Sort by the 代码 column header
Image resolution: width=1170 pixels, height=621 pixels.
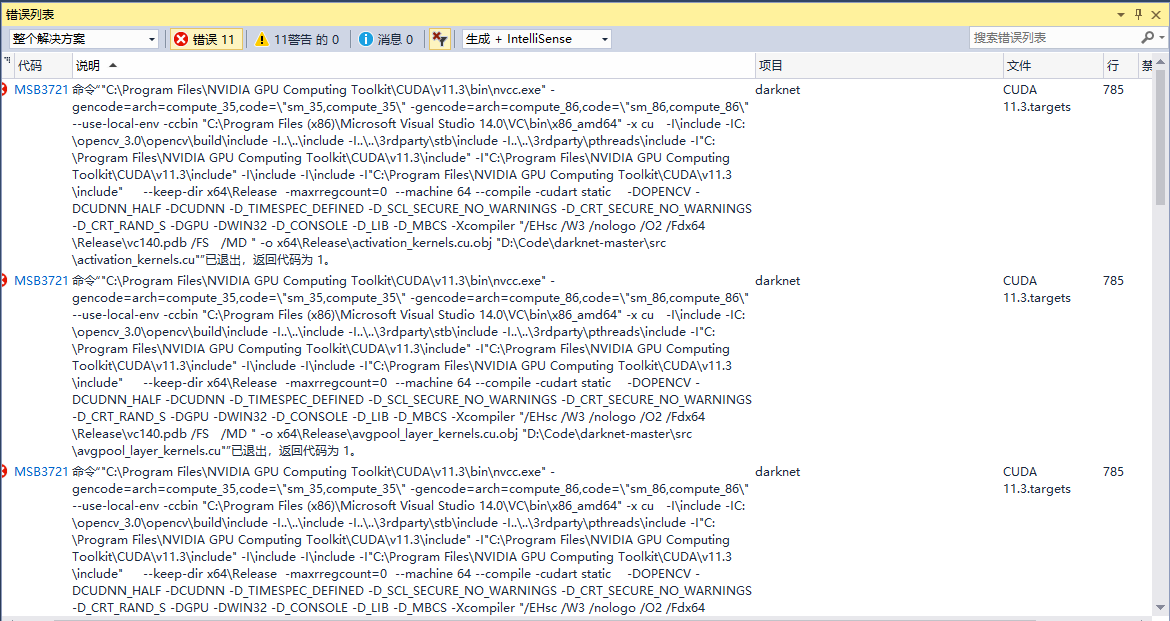(x=30, y=65)
